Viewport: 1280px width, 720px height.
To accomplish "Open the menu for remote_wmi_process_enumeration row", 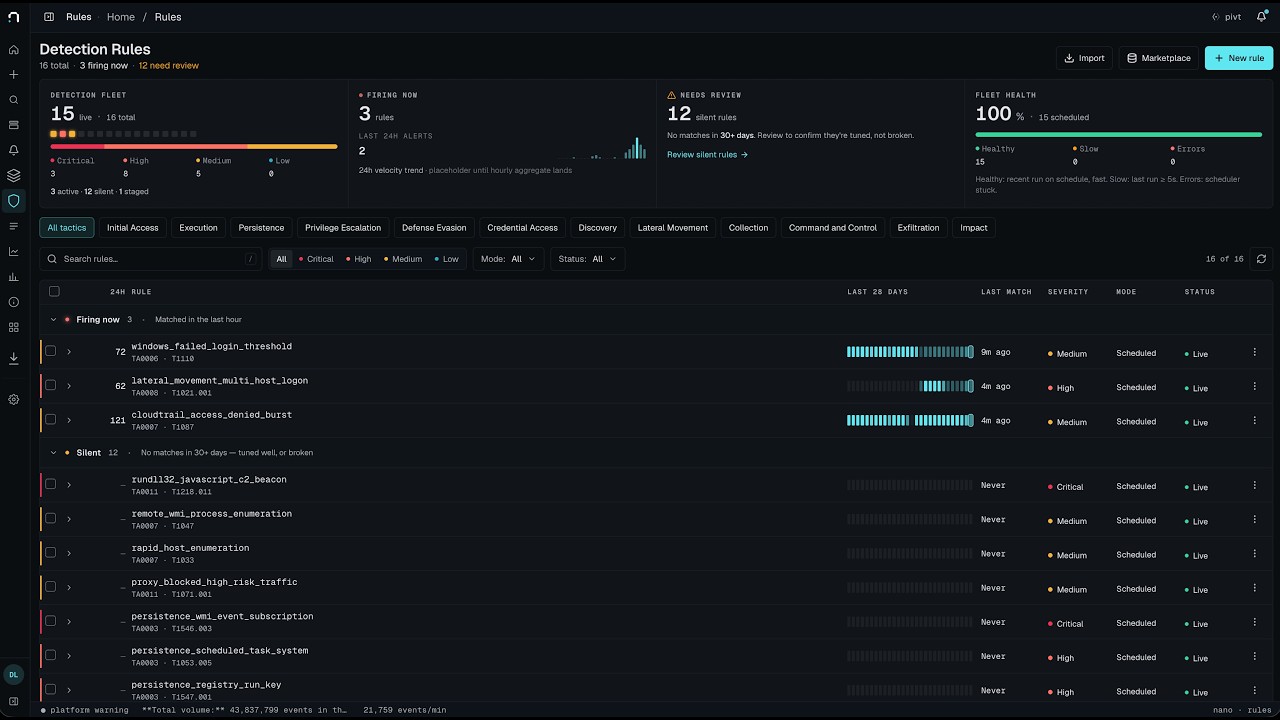I will (x=1254, y=519).
